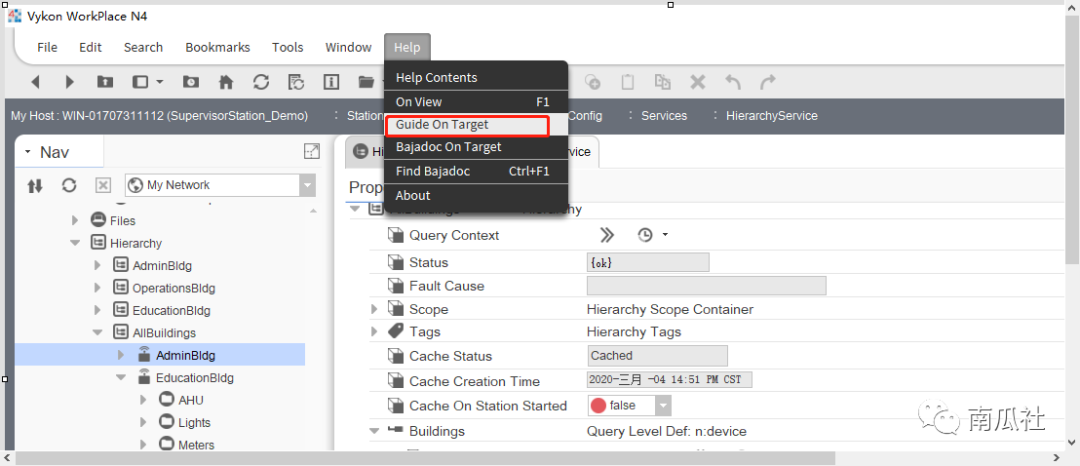Open the Bookmarks menu
The height and width of the screenshot is (466, 1080).
(x=217, y=47)
